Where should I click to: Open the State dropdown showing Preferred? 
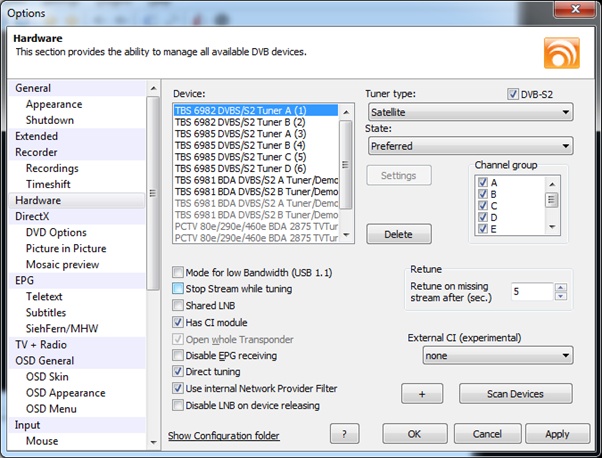(470, 146)
